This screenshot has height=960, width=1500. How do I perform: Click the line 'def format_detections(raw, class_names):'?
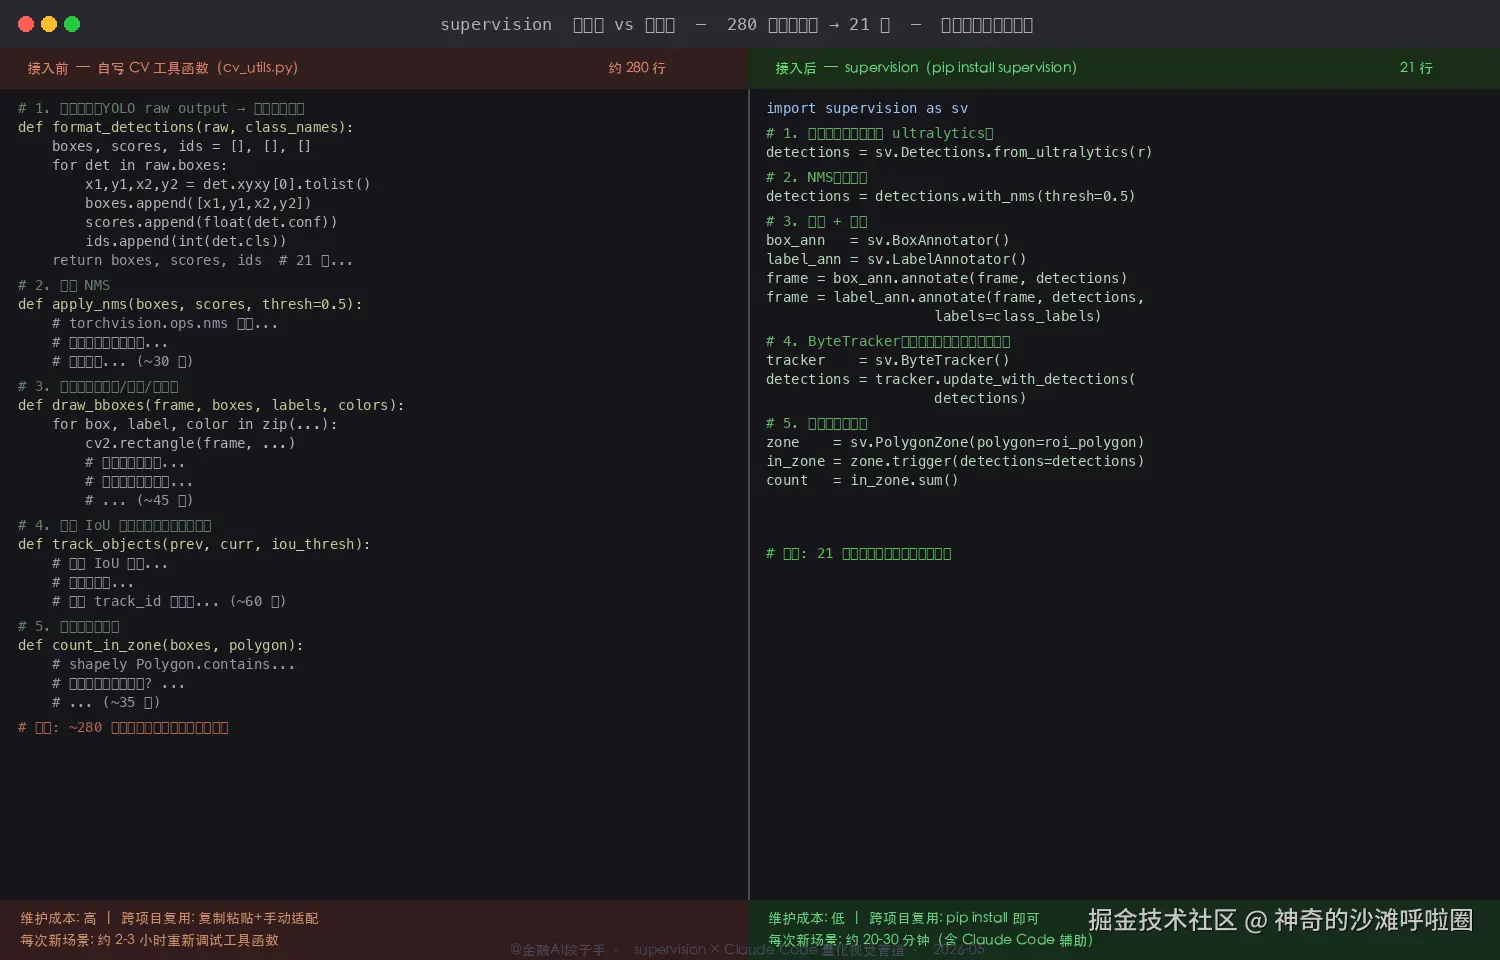pyautogui.click(x=186, y=127)
